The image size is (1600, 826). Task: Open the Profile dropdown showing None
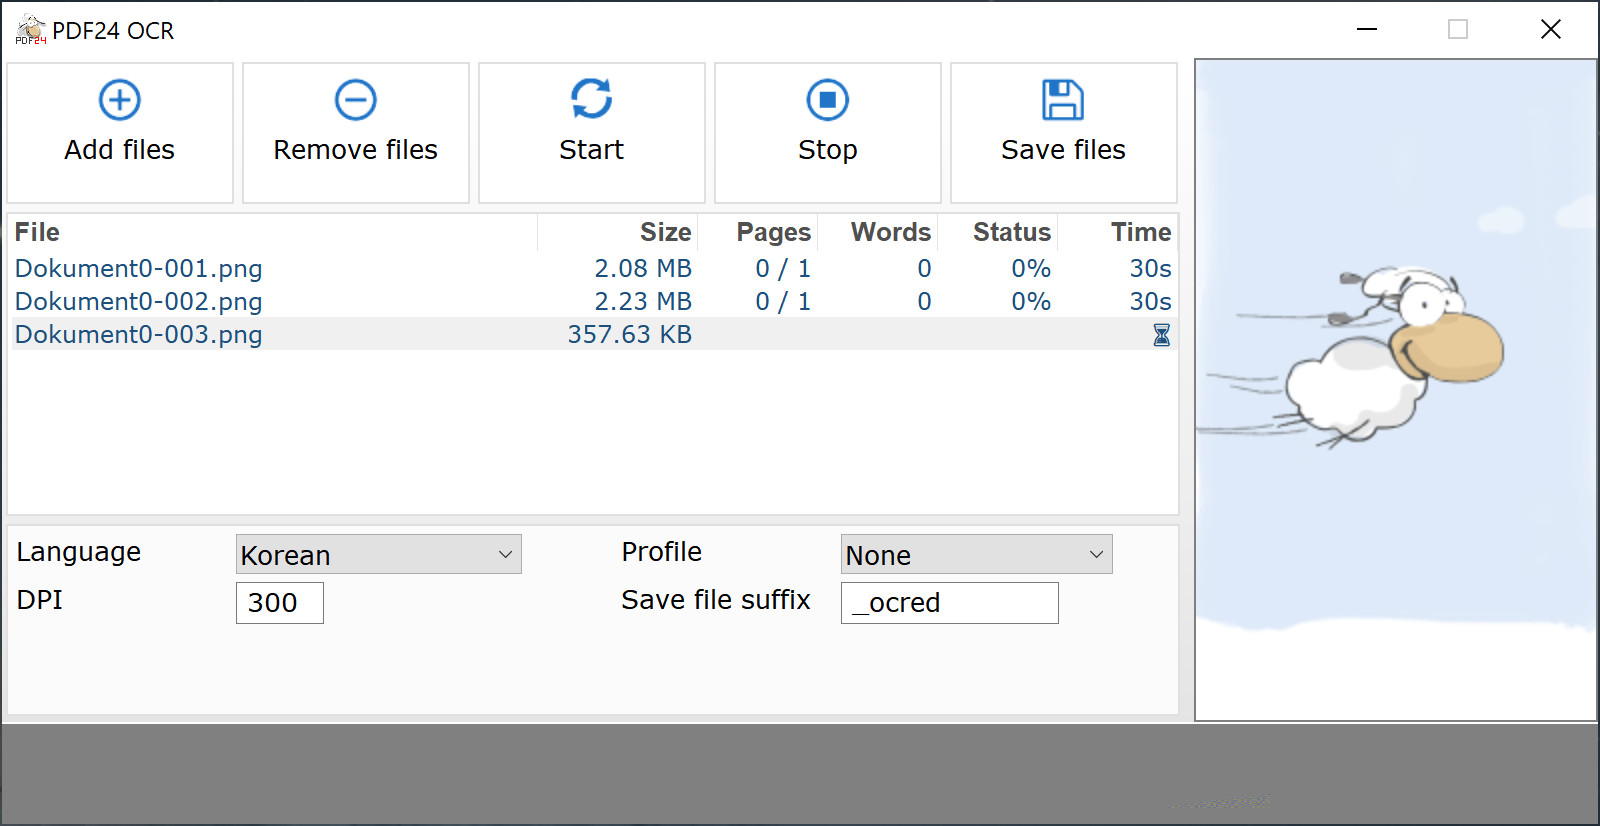pyautogui.click(x=977, y=554)
